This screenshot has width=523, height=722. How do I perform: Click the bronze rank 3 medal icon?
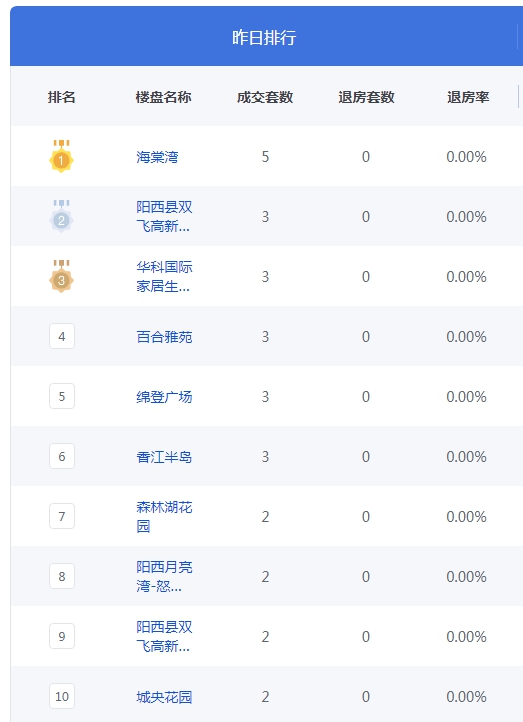click(x=61, y=276)
